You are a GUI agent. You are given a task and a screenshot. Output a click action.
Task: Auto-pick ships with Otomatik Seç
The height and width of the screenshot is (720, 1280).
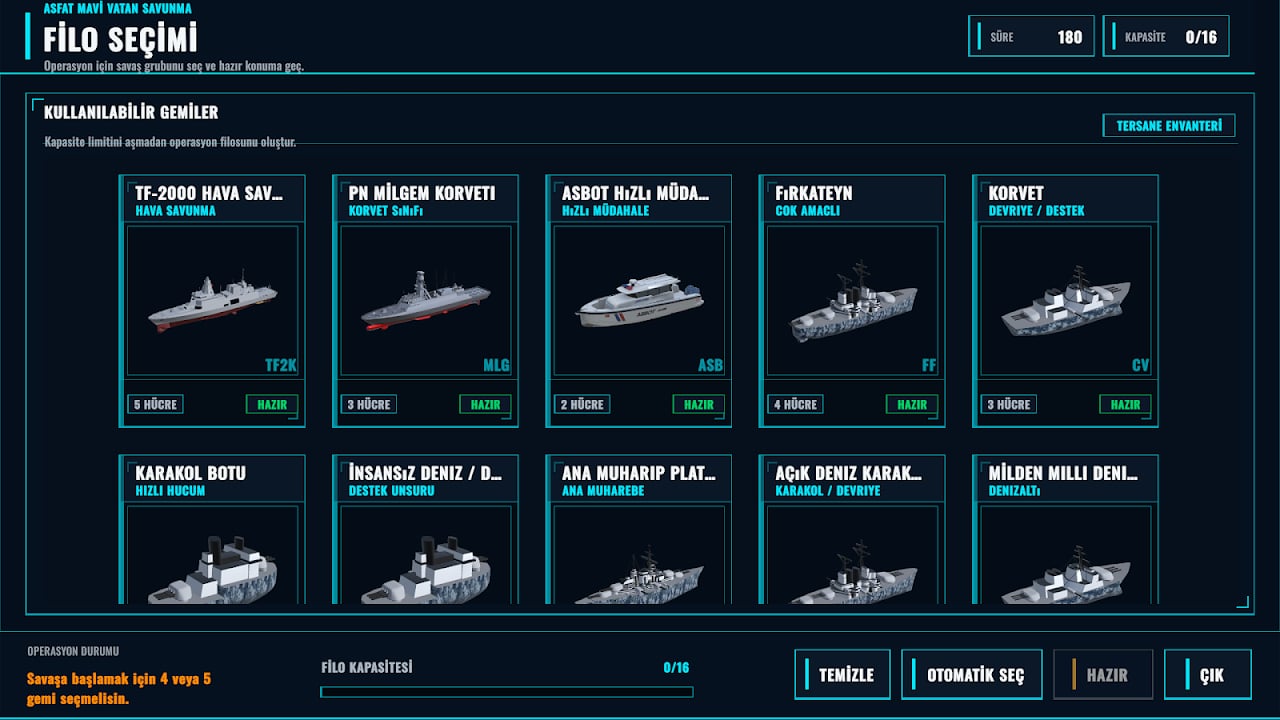click(971, 675)
